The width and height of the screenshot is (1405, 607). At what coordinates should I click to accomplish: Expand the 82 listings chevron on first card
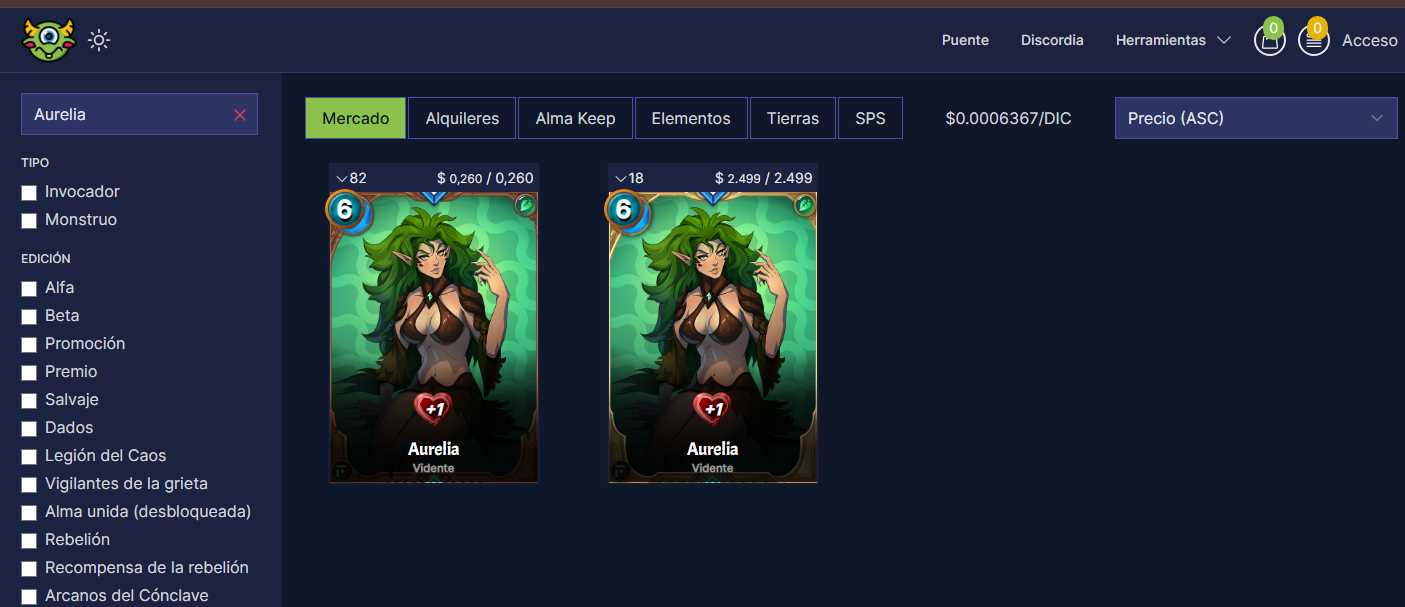click(x=341, y=178)
